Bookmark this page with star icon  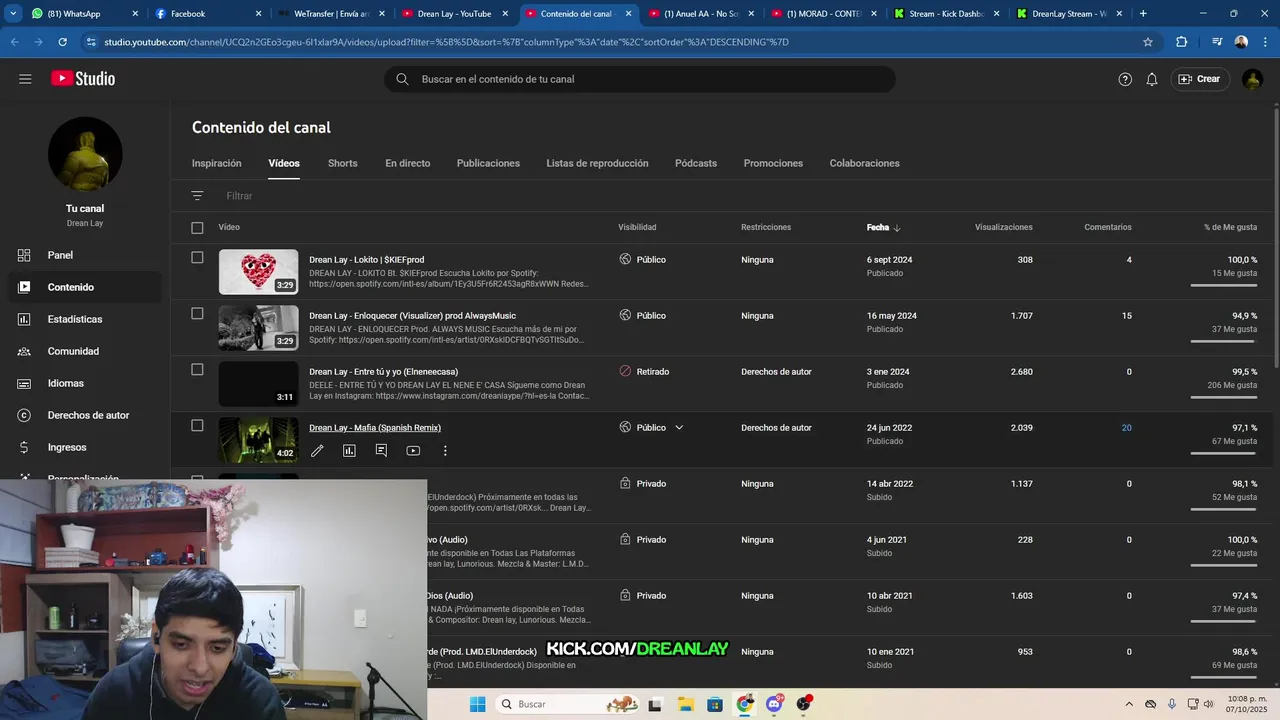1148,42
